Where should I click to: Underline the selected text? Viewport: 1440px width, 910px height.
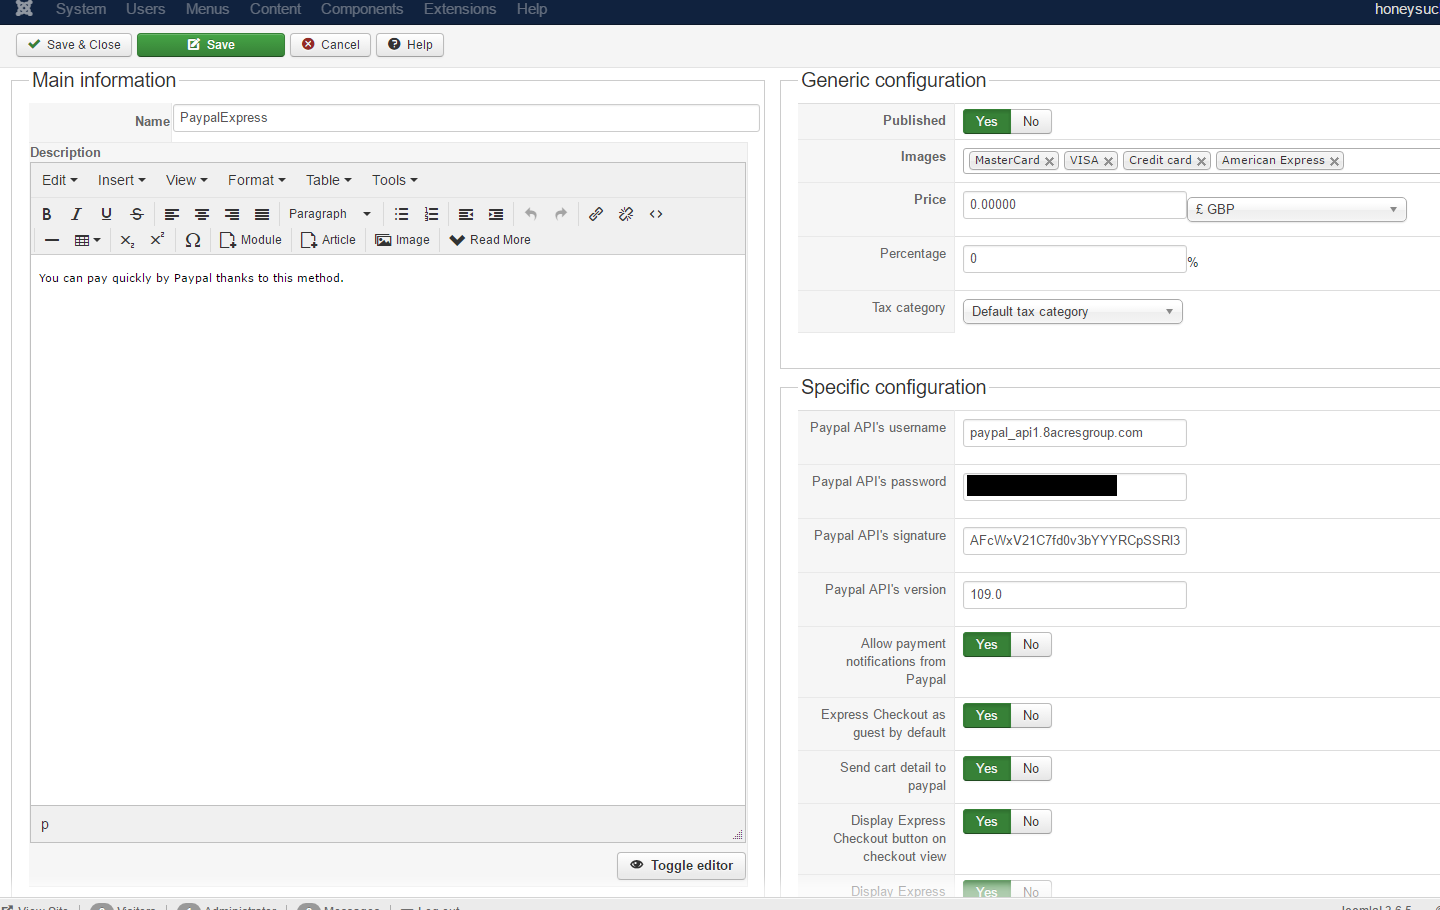[106, 214]
